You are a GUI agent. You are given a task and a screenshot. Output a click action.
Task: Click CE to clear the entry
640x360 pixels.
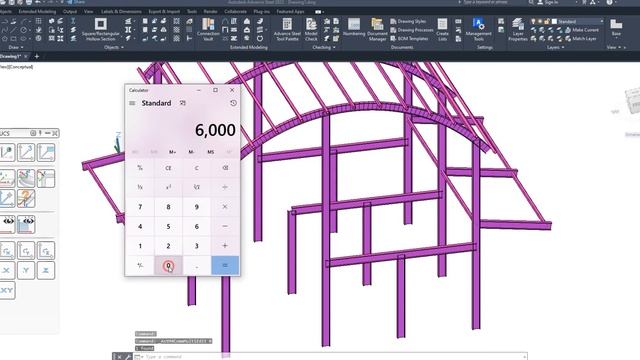(168, 168)
